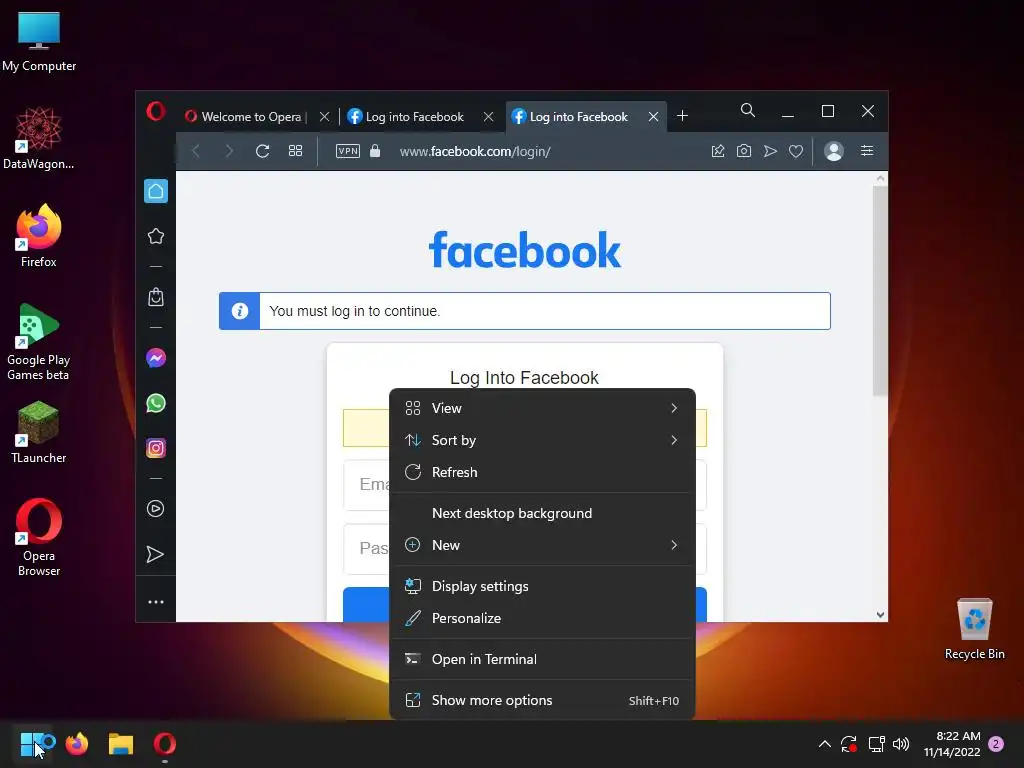This screenshot has height=768, width=1024.
Task: Open the Opera menu logo button
Action: tap(155, 112)
